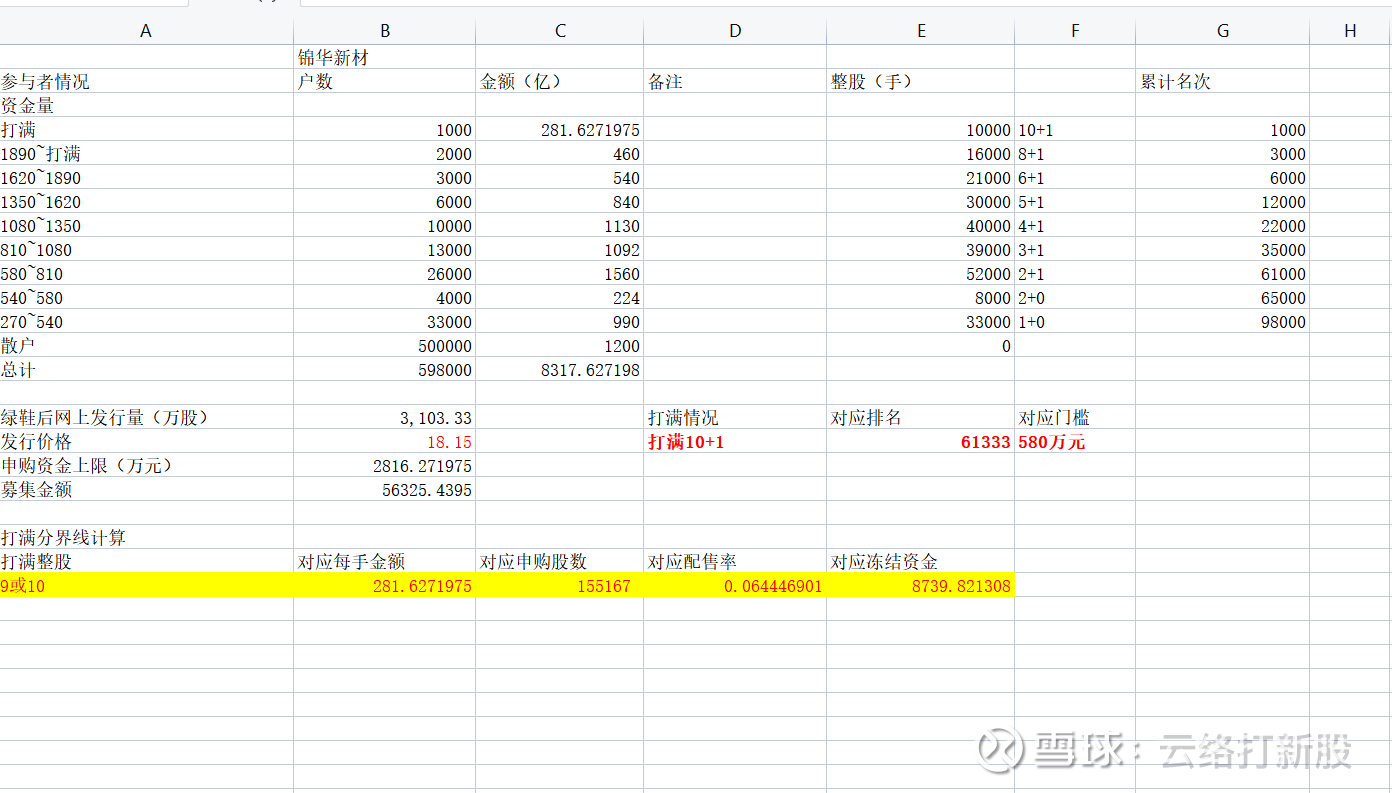
Task: Select the 13000 households cell
Action: [x=384, y=249]
